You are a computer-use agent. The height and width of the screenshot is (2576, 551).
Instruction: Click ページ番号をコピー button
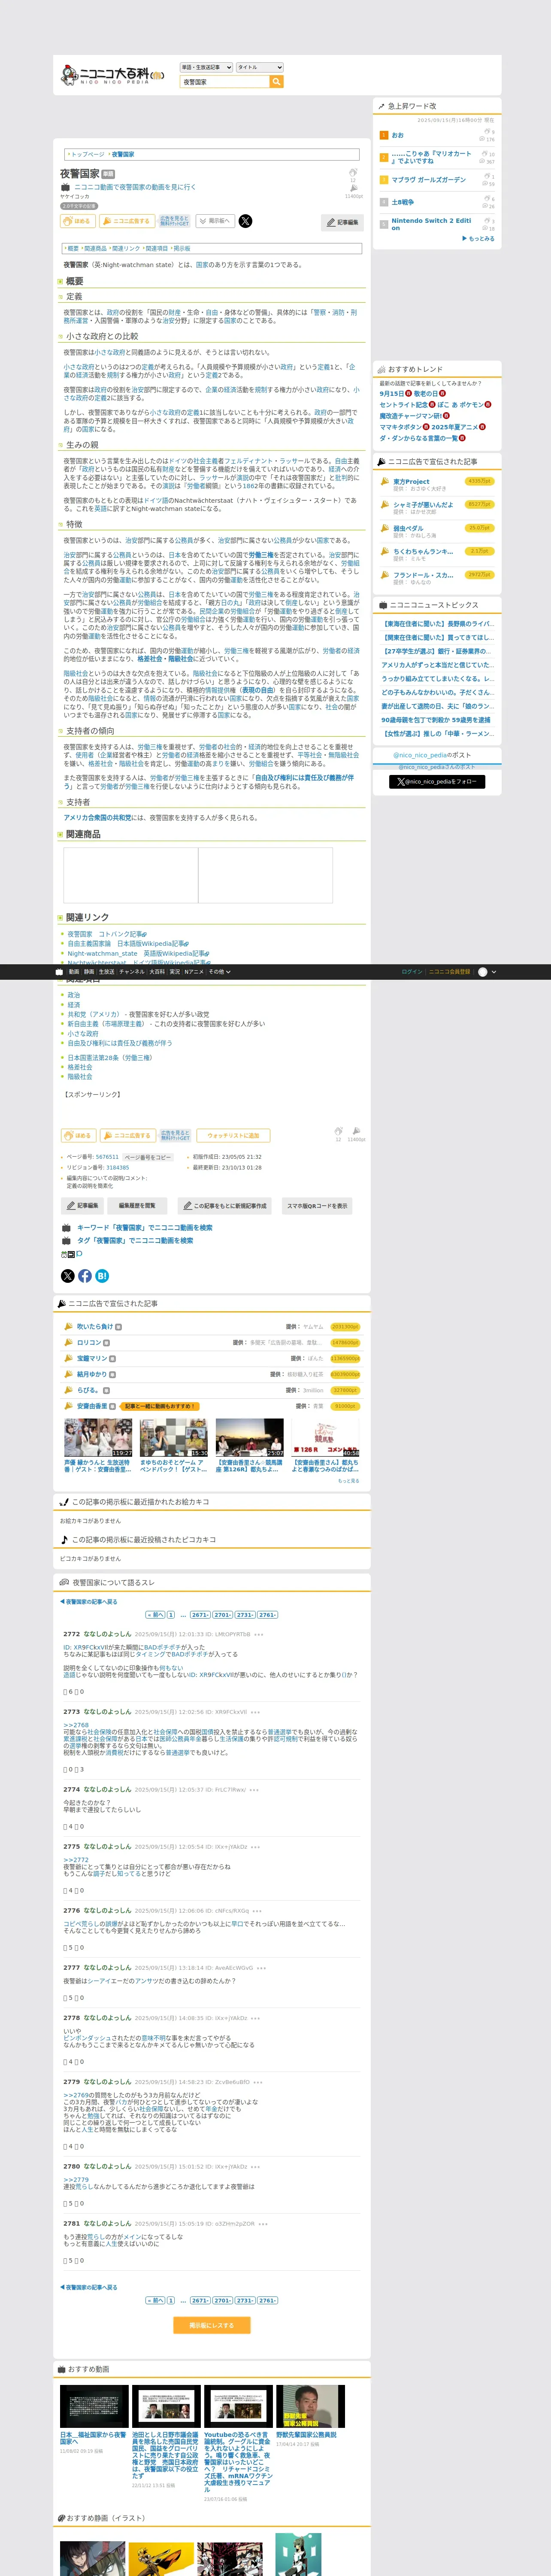click(147, 1157)
